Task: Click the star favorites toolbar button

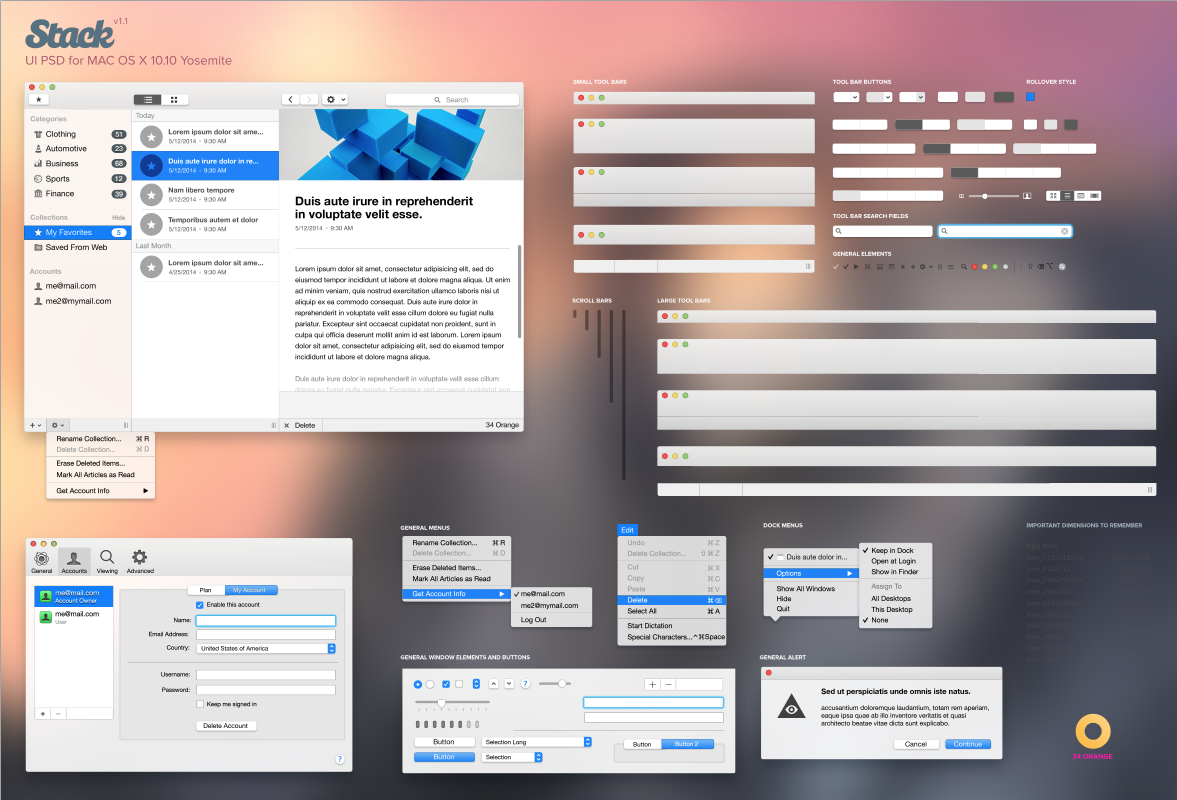Action: (x=38, y=99)
